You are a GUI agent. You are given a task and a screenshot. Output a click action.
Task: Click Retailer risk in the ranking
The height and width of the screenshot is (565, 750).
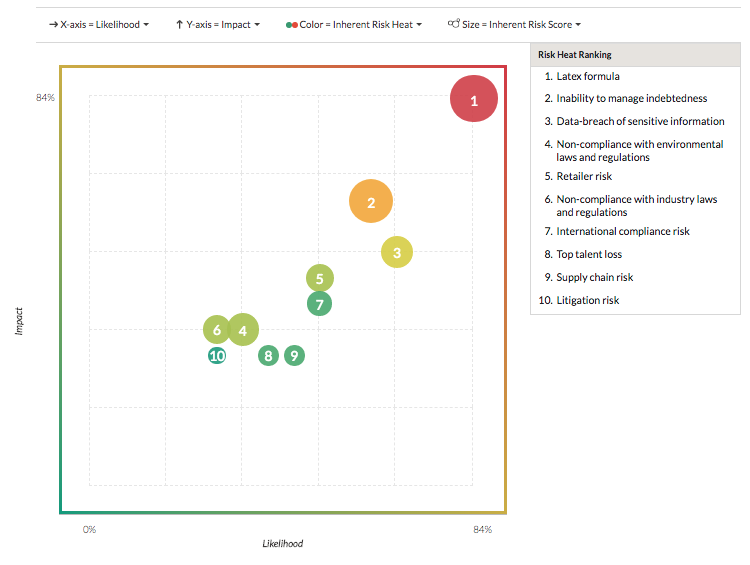(583, 176)
